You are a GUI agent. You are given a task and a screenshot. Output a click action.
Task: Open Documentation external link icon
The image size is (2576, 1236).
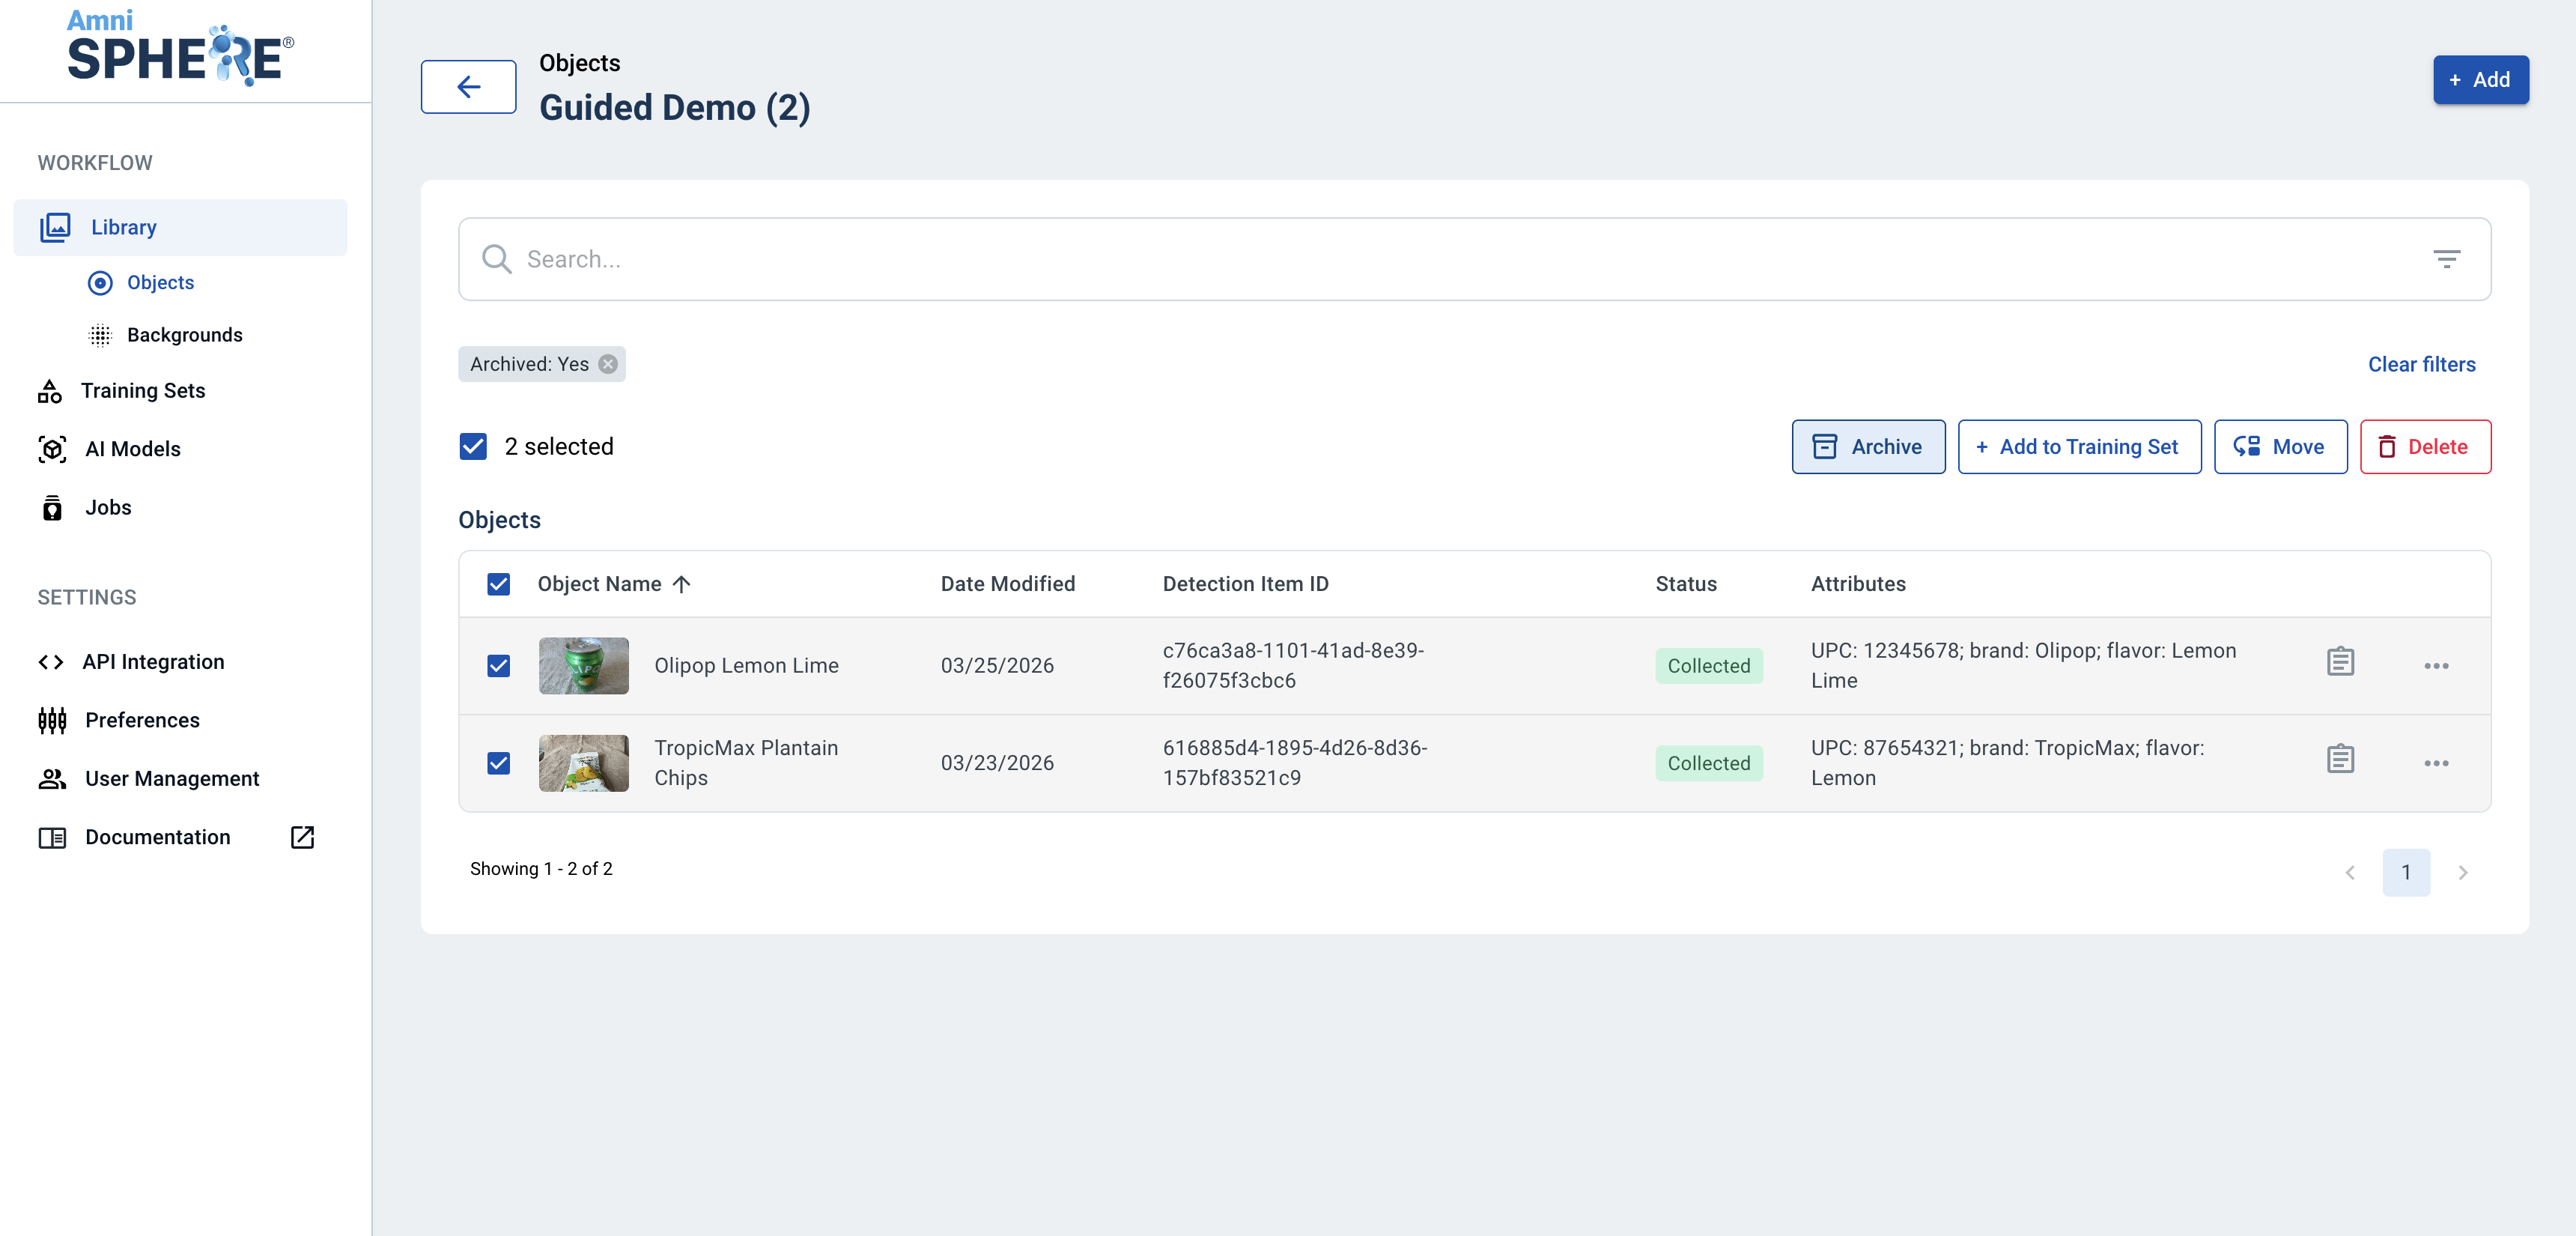[302, 837]
